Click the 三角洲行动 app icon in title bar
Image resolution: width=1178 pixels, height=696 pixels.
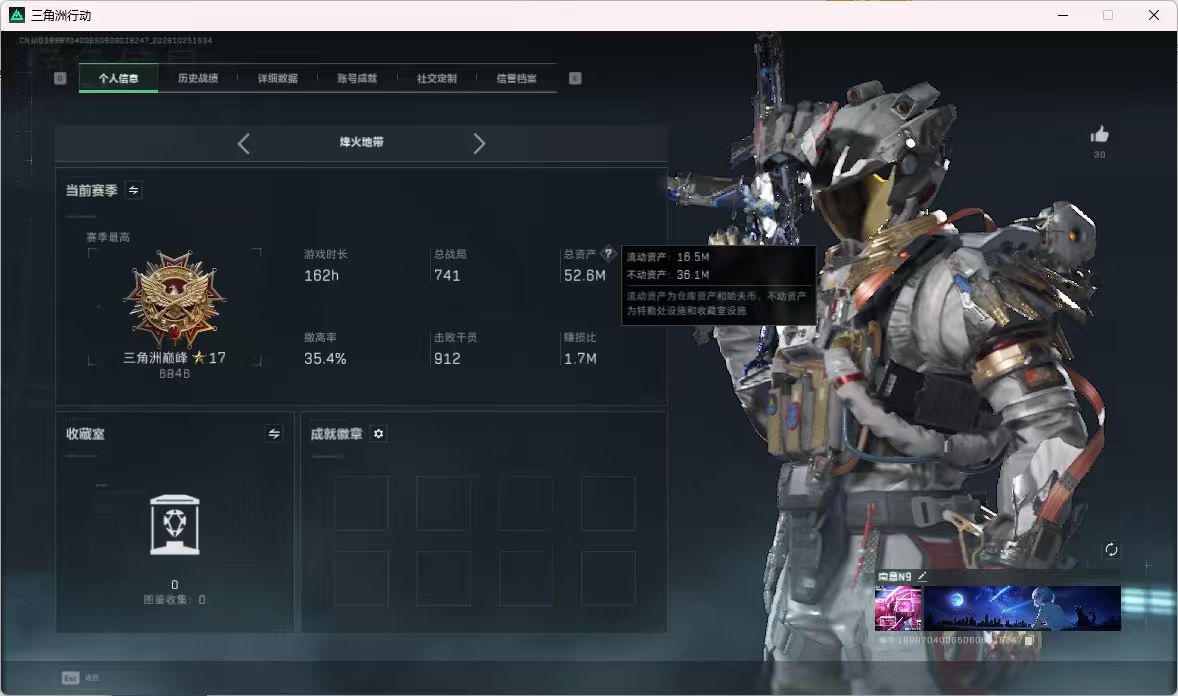point(17,15)
